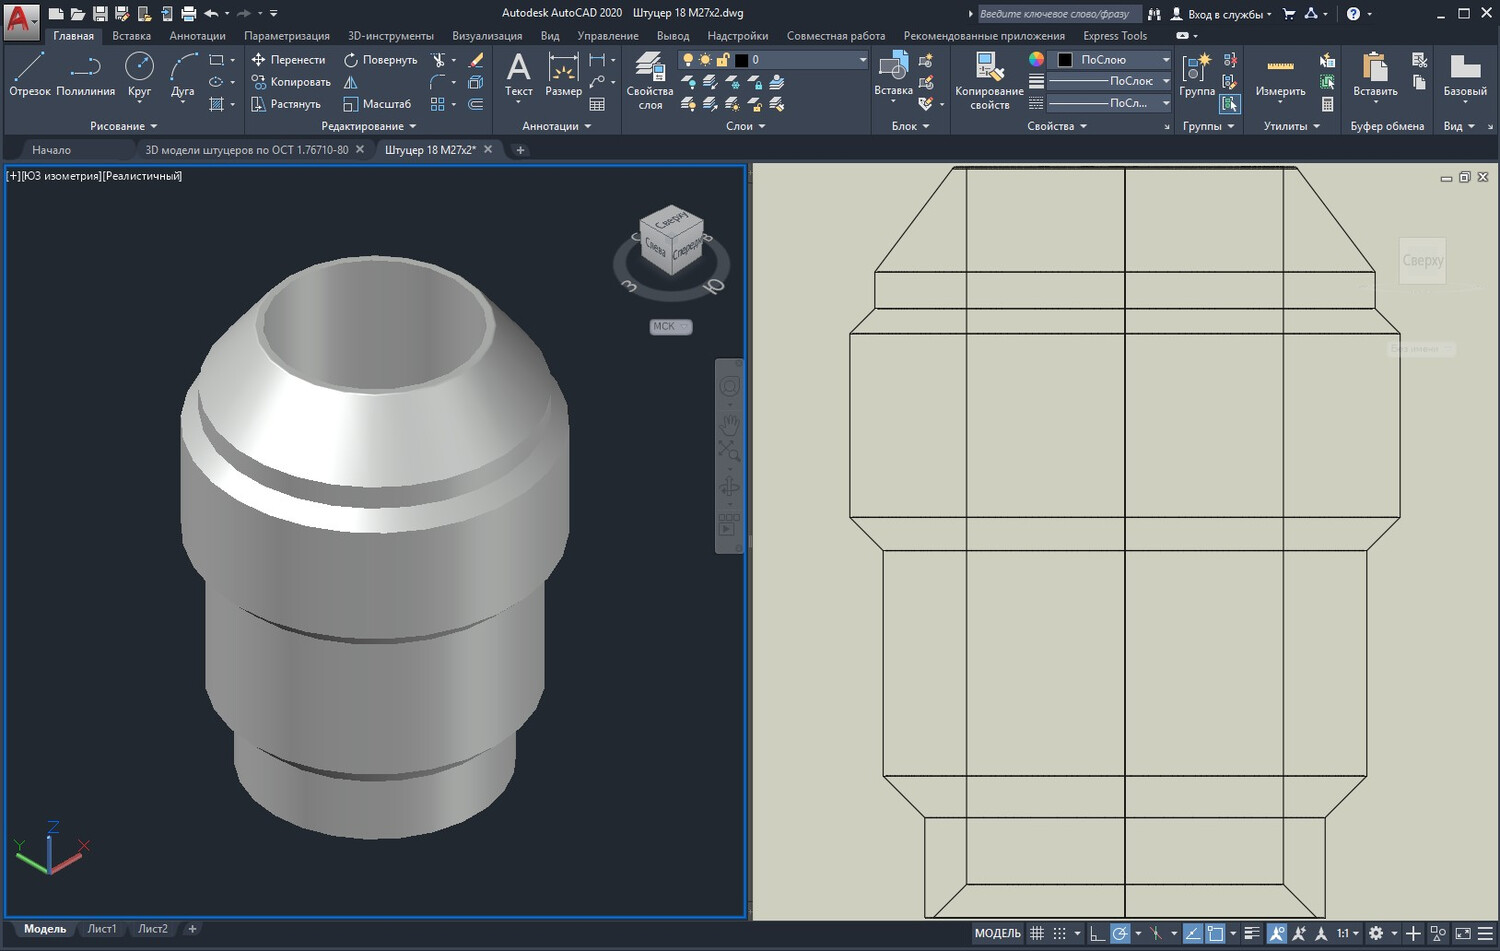The width and height of the screenshot is (1500, 951).
Task: Toggle the drawing grid display
Action: (x=1037, y=933)
